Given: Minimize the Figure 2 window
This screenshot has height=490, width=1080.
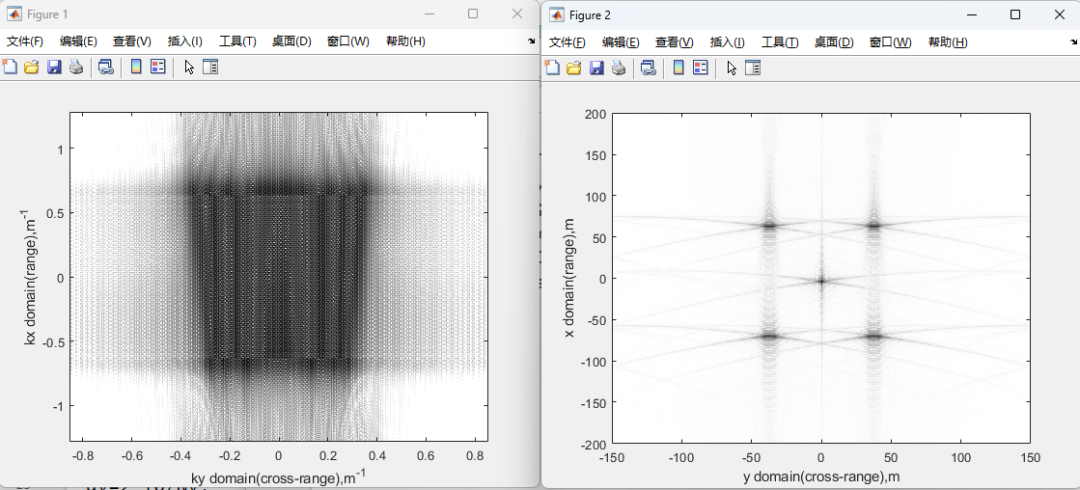Looking at the screenshot, I should pyautogui.click(x=972, y=14).
